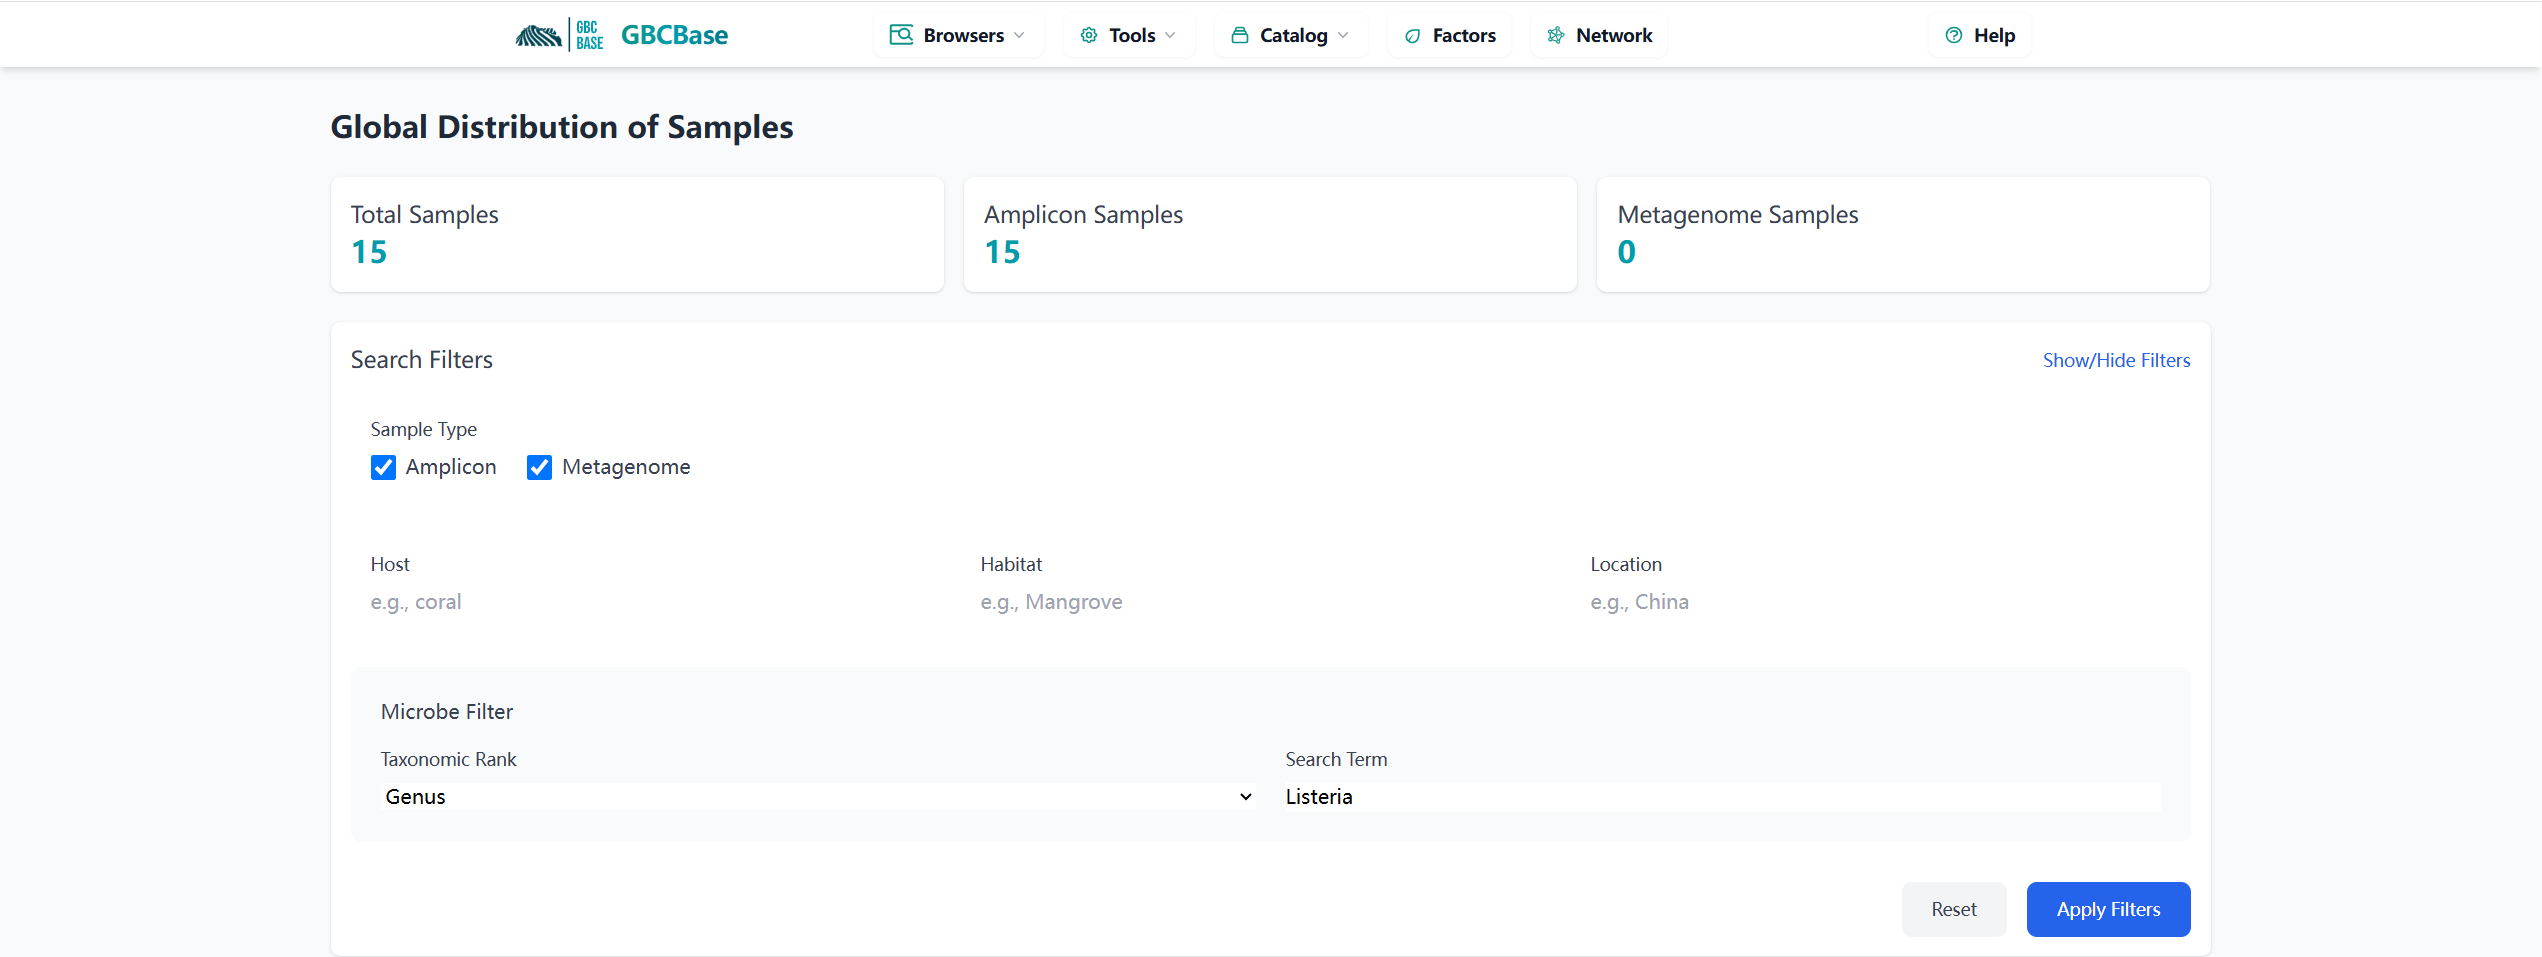2542x957 pixels.
Task: Click the Global Distribution of Samples heading
Action: (x=562, y=127)
